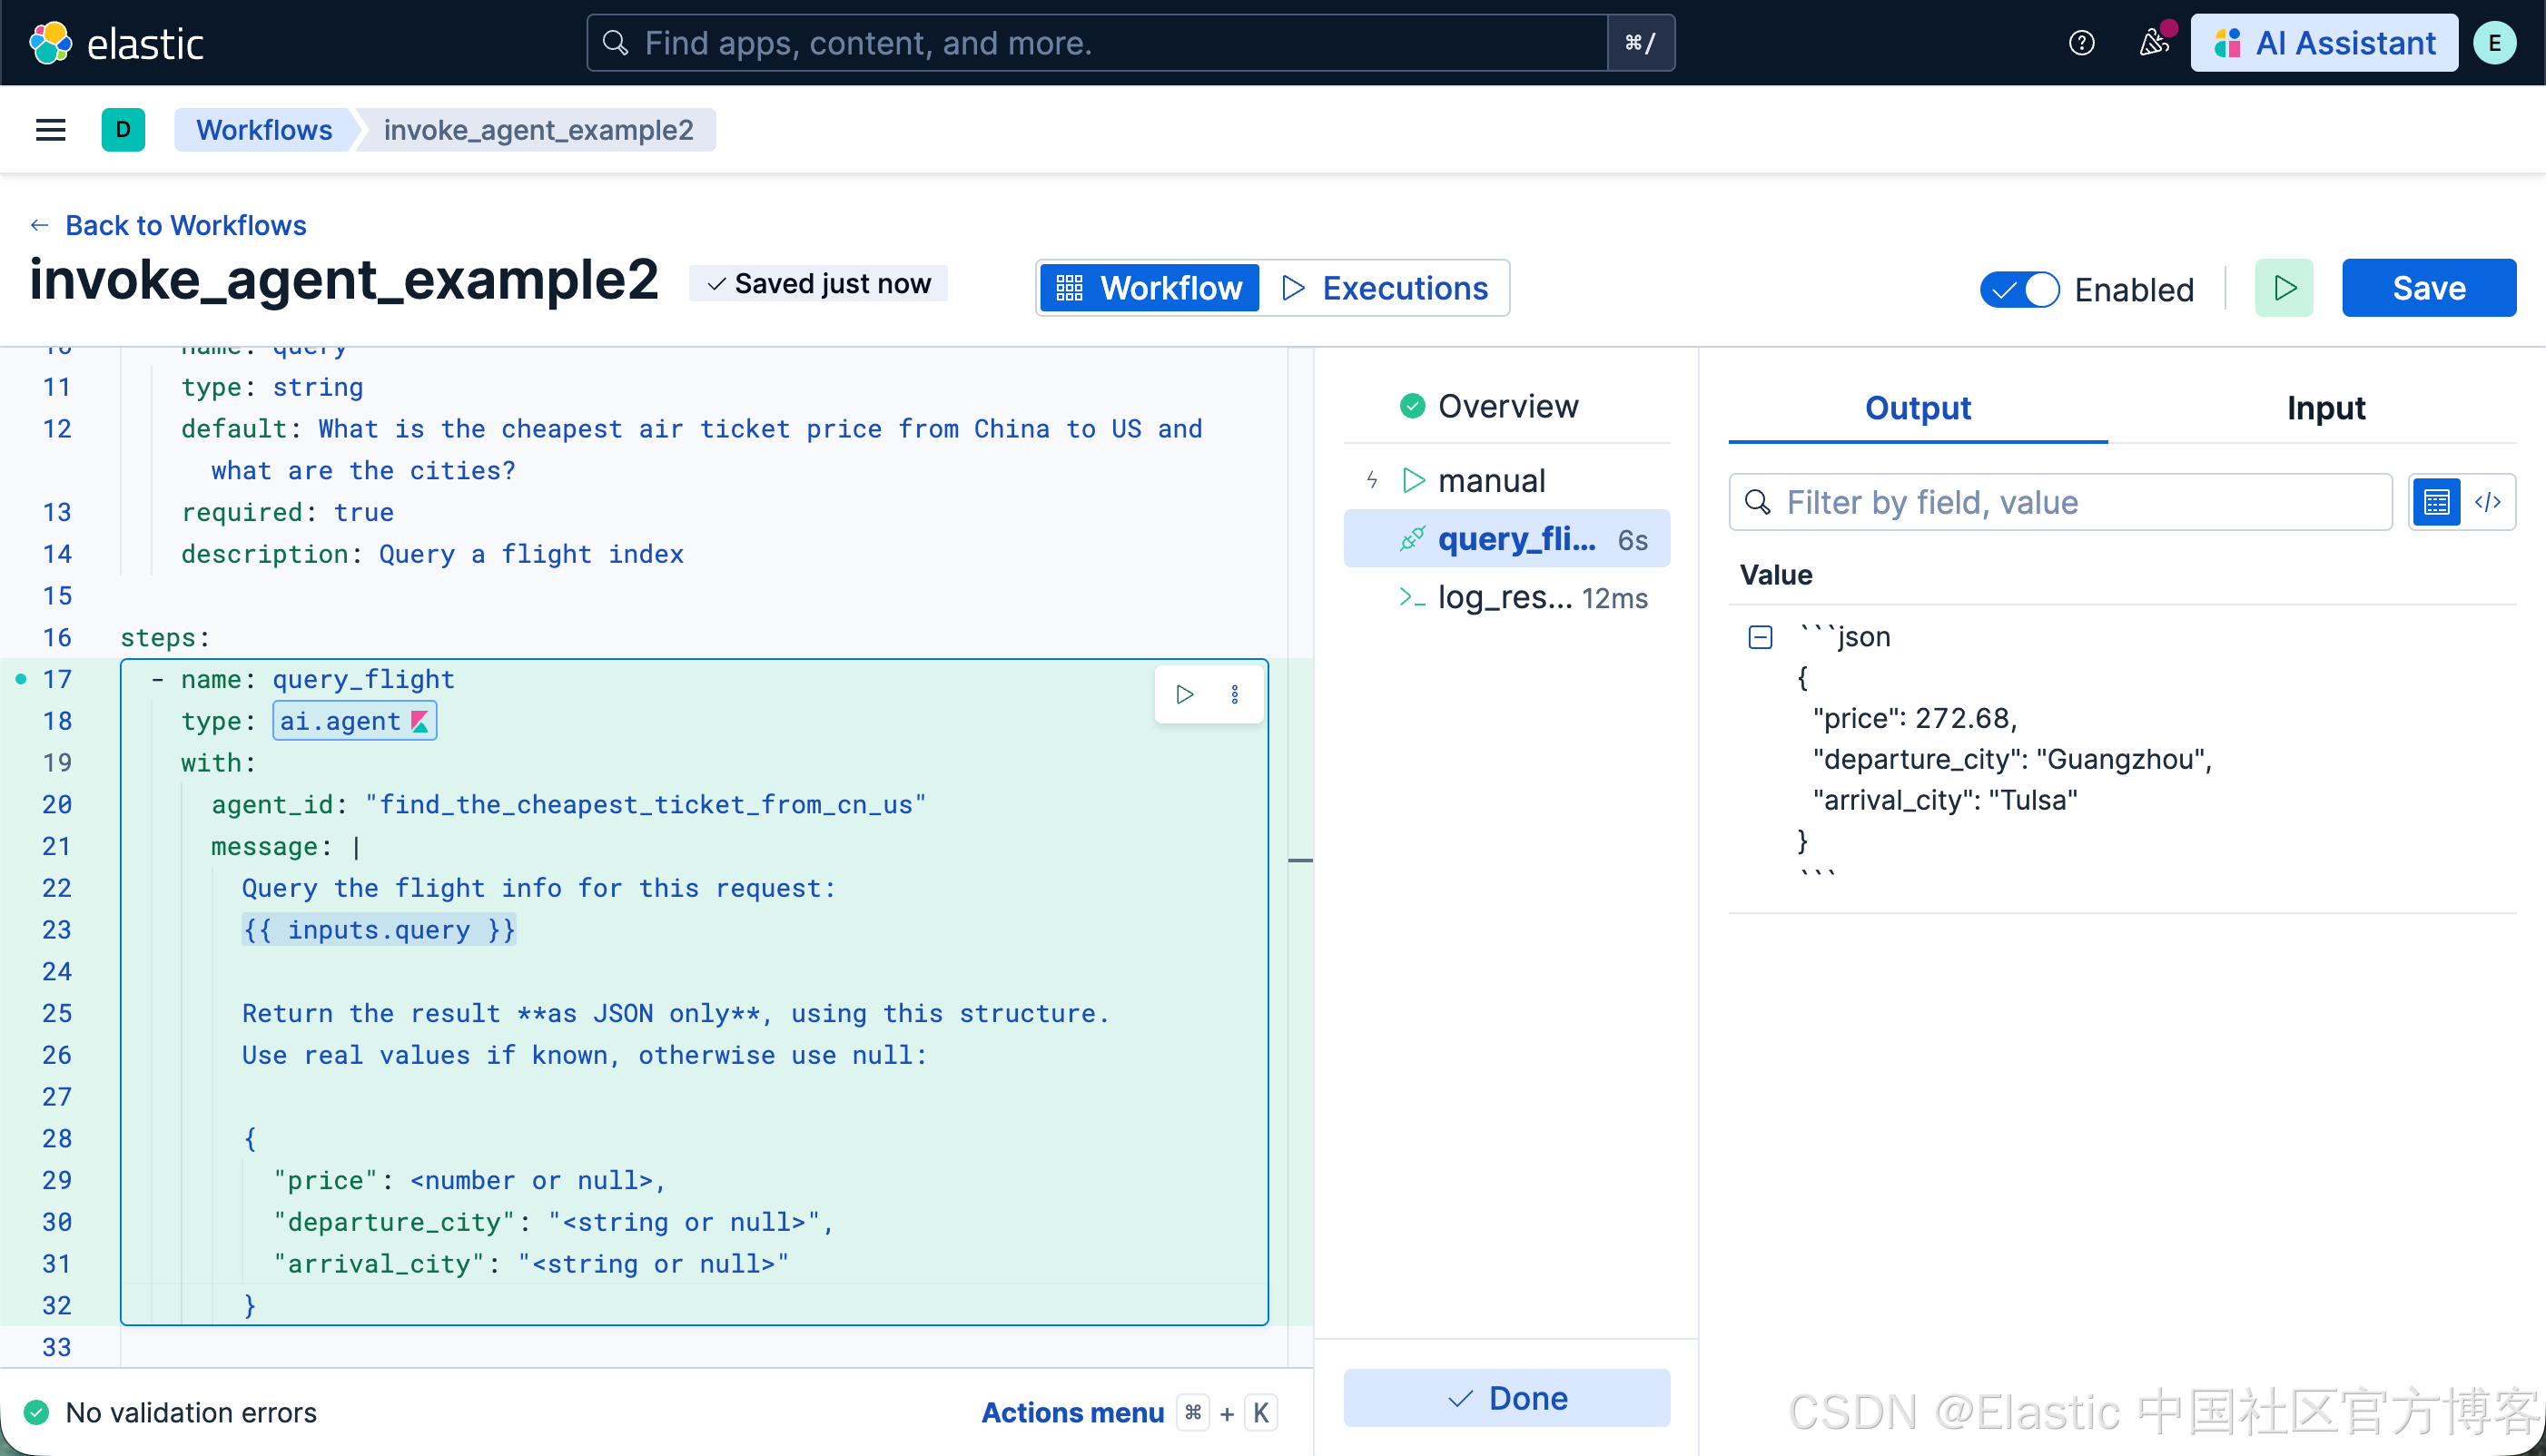The width and height of the screenshot is (2546, 1456).
Task: Open the Input tab
Action: point(2325,408)
